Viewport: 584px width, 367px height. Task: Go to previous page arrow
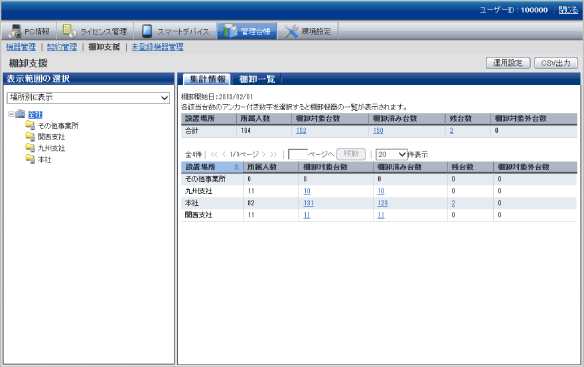(224, 154)
